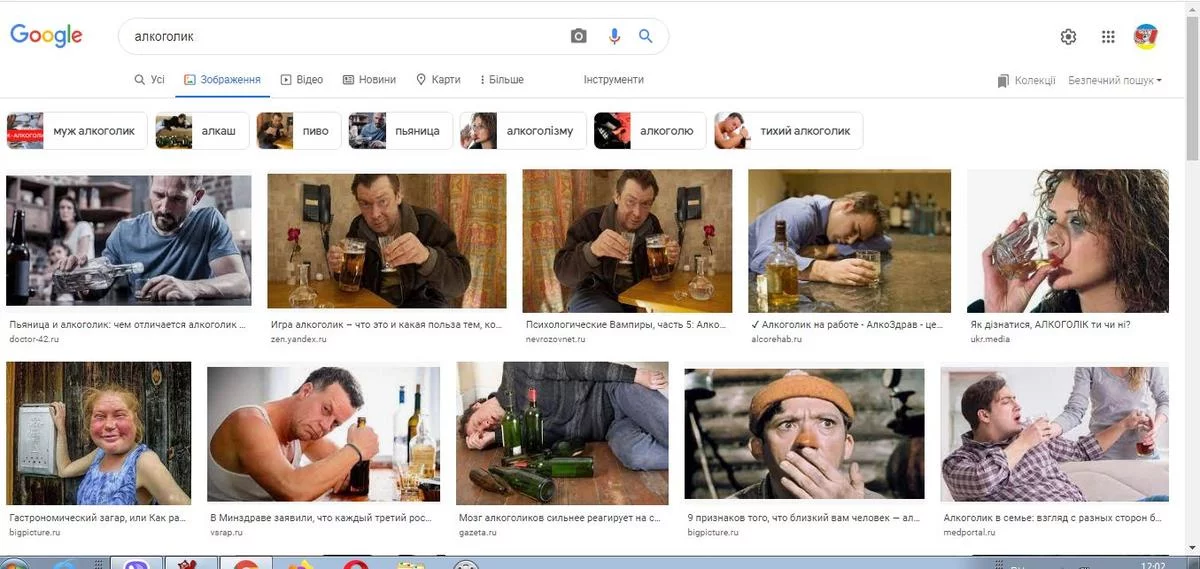Viewport: 1200px width, 569px height.
Task: Open the doctor-42.ru image thumbnail
Action: click(129, 241)
